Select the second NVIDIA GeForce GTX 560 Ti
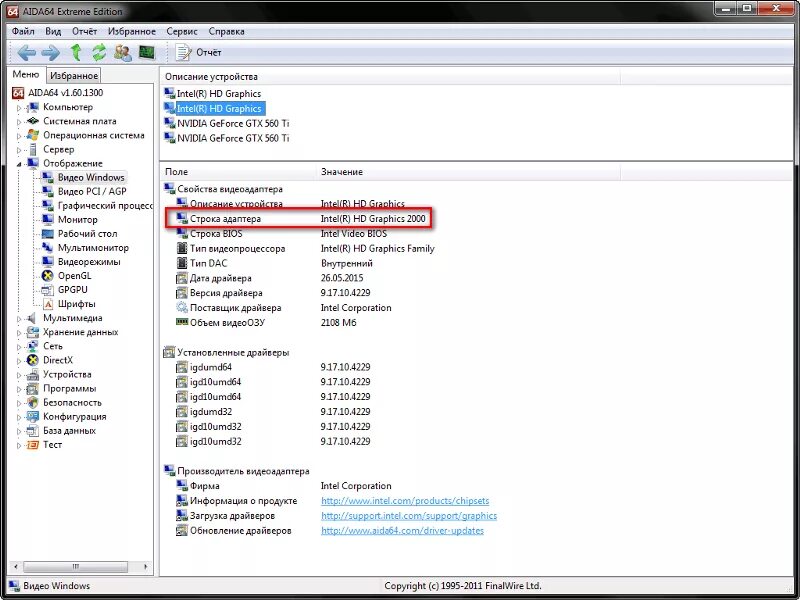Viewport: 800px width, 600px height. (233, 138)
